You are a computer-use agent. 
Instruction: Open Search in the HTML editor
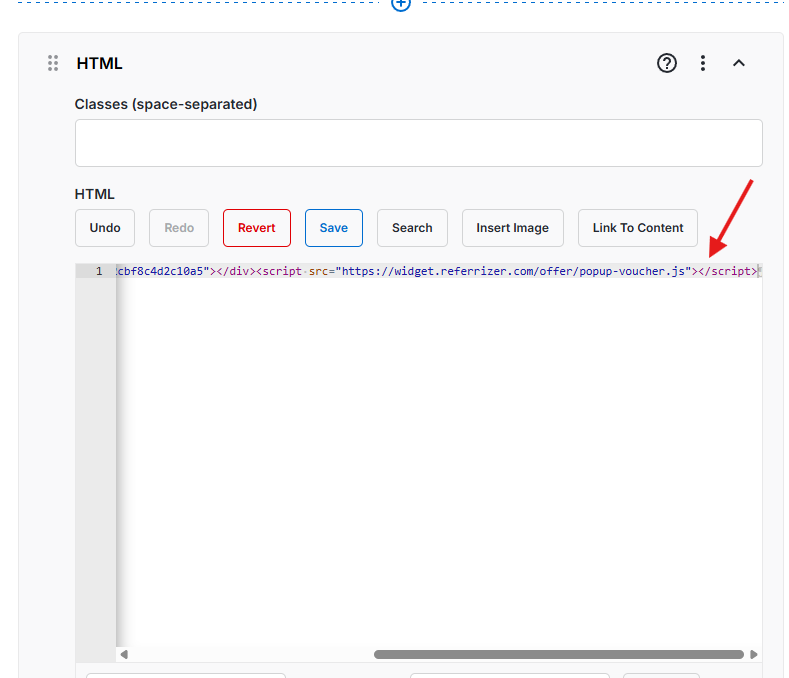pos(412,228)
